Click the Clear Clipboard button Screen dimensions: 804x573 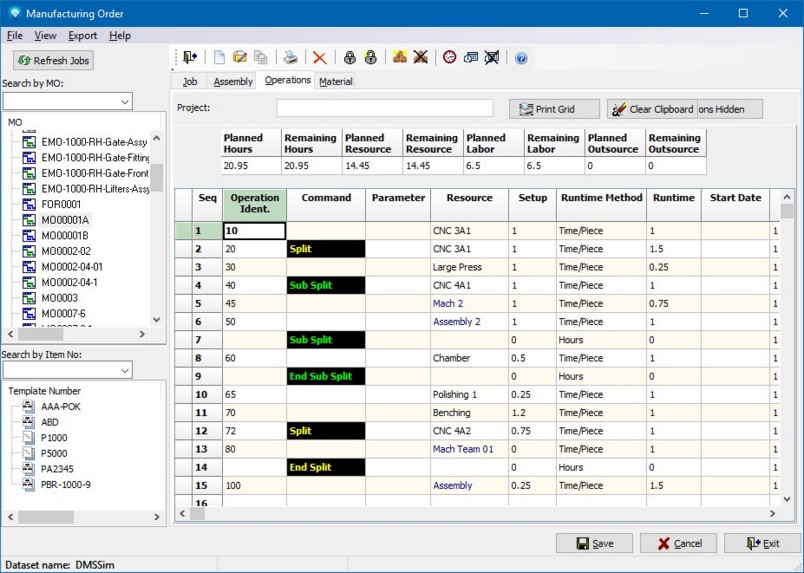(653, 109)
